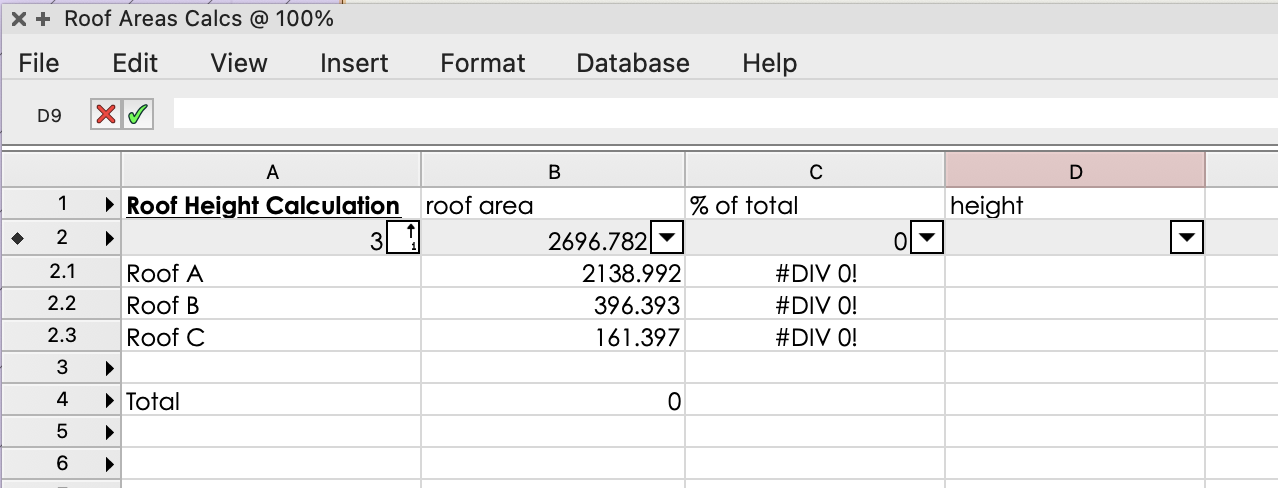The height and width of the screenshot is (488, 1278).
Task: Click the row 1 header arrow
Action: (109, 205)
